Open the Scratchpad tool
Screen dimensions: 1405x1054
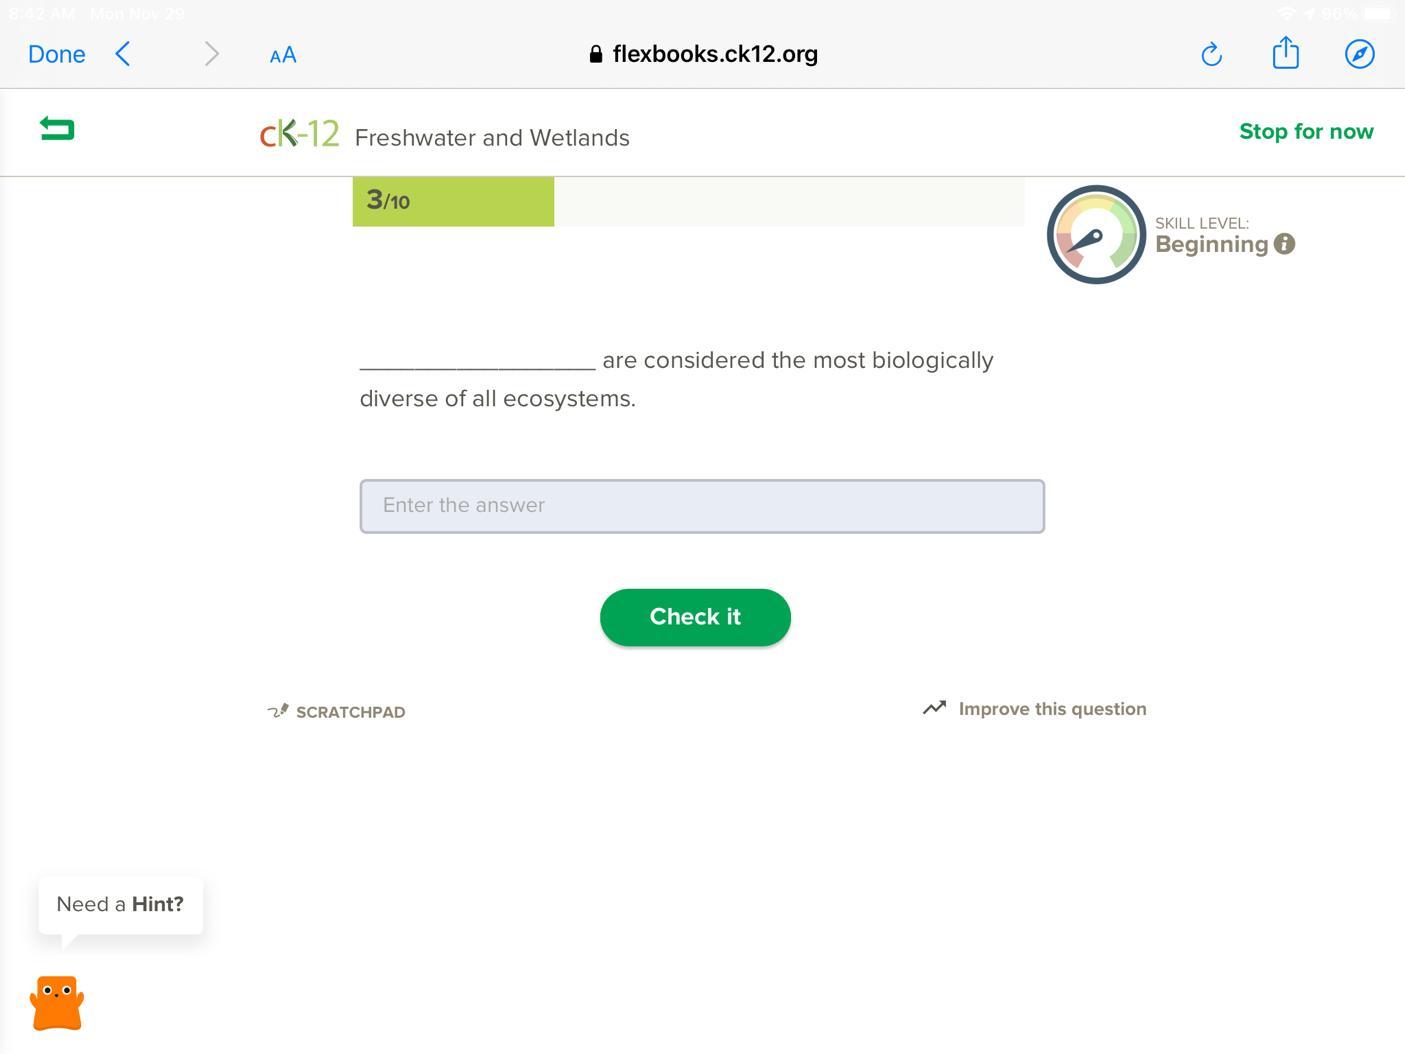(x=337, y=712)
